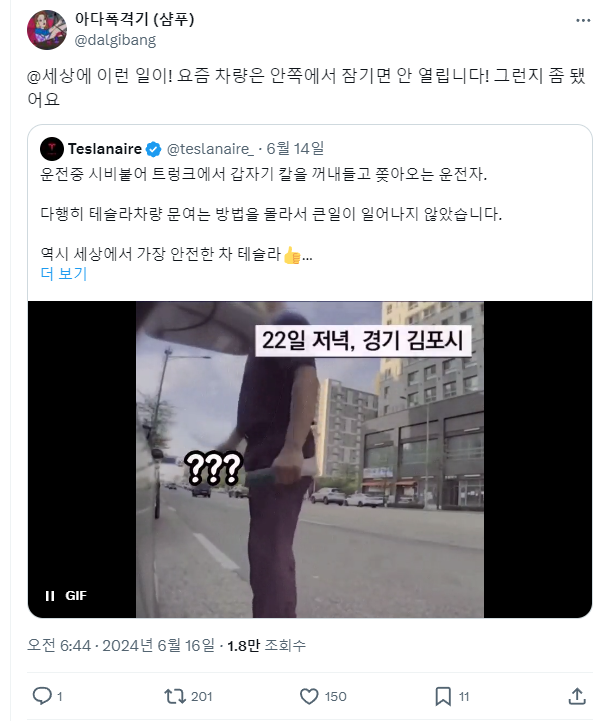Click the quoted tweet body text

(x=271, y=214)
